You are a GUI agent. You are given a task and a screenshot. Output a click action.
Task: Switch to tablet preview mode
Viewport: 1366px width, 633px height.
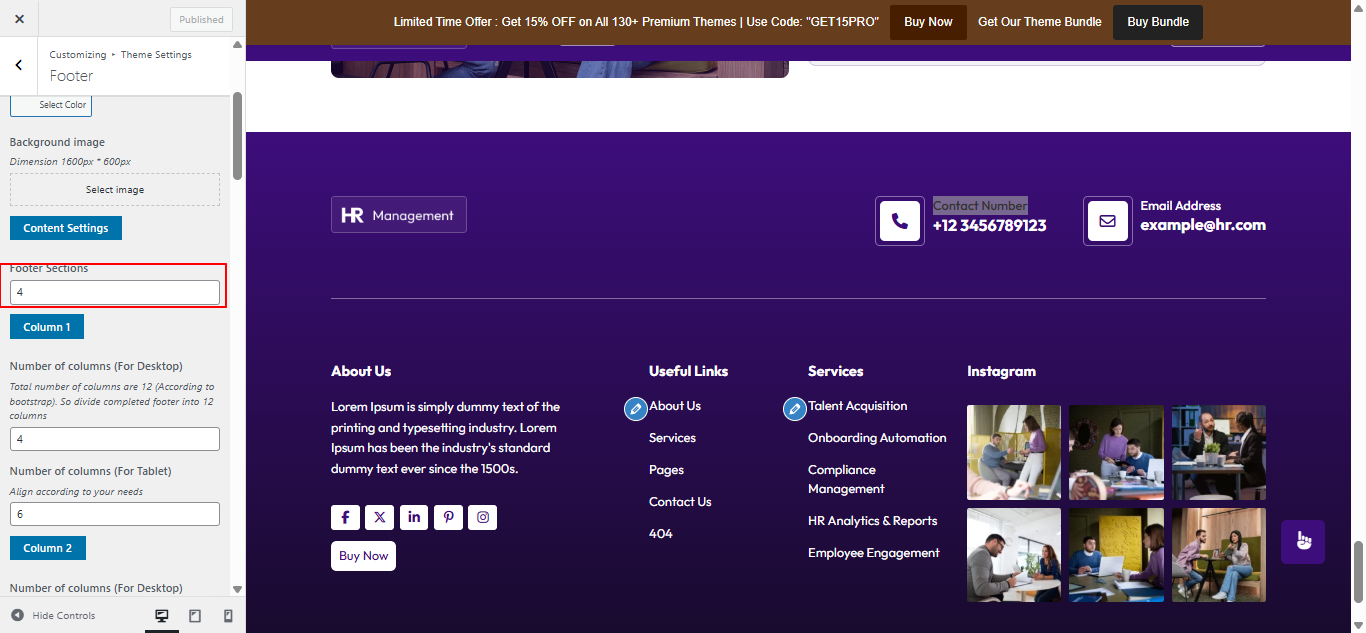(x=194, y=615)
